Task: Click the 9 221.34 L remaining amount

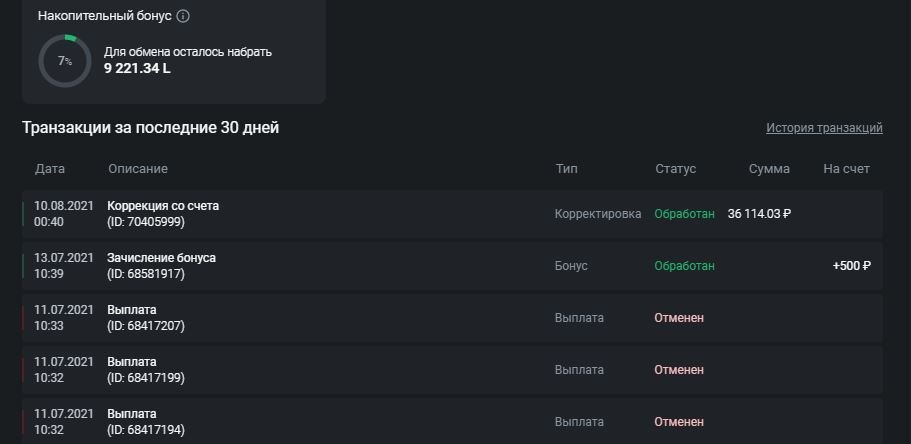Action: [x=137, y=69]
